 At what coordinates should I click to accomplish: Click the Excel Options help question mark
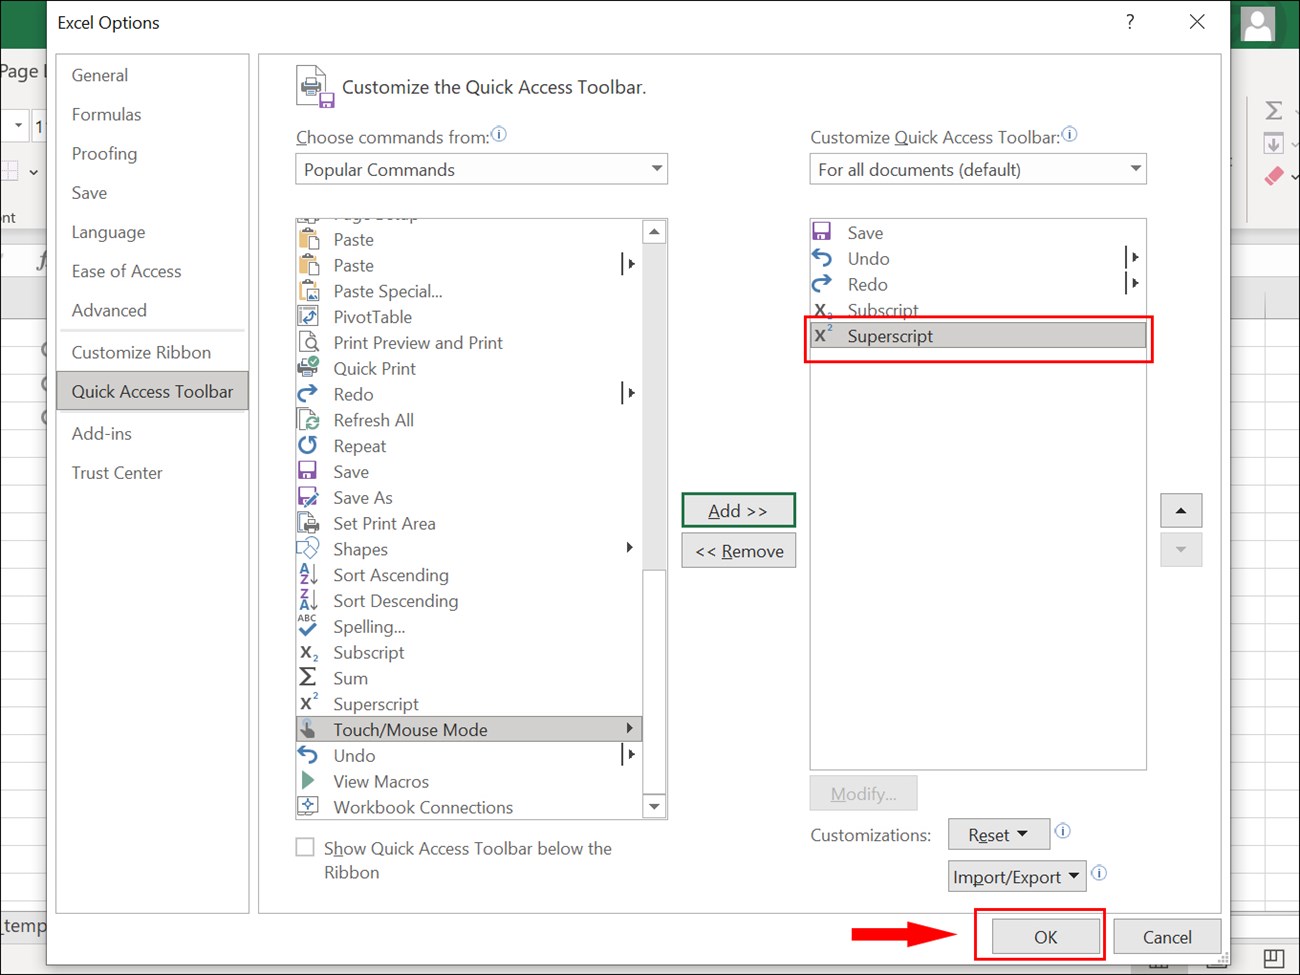pyautogui.click(x=1130, y=22)
